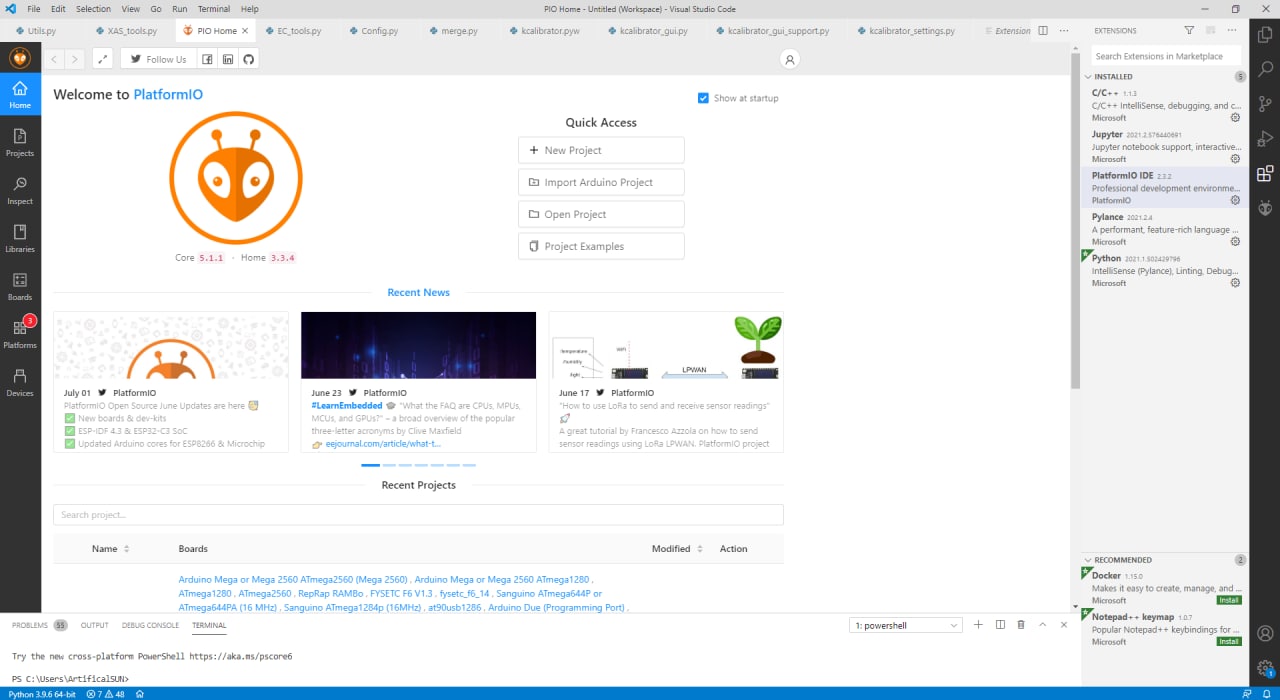Install the Docker extension
1280x700 pixels.
coord(1229,600)
